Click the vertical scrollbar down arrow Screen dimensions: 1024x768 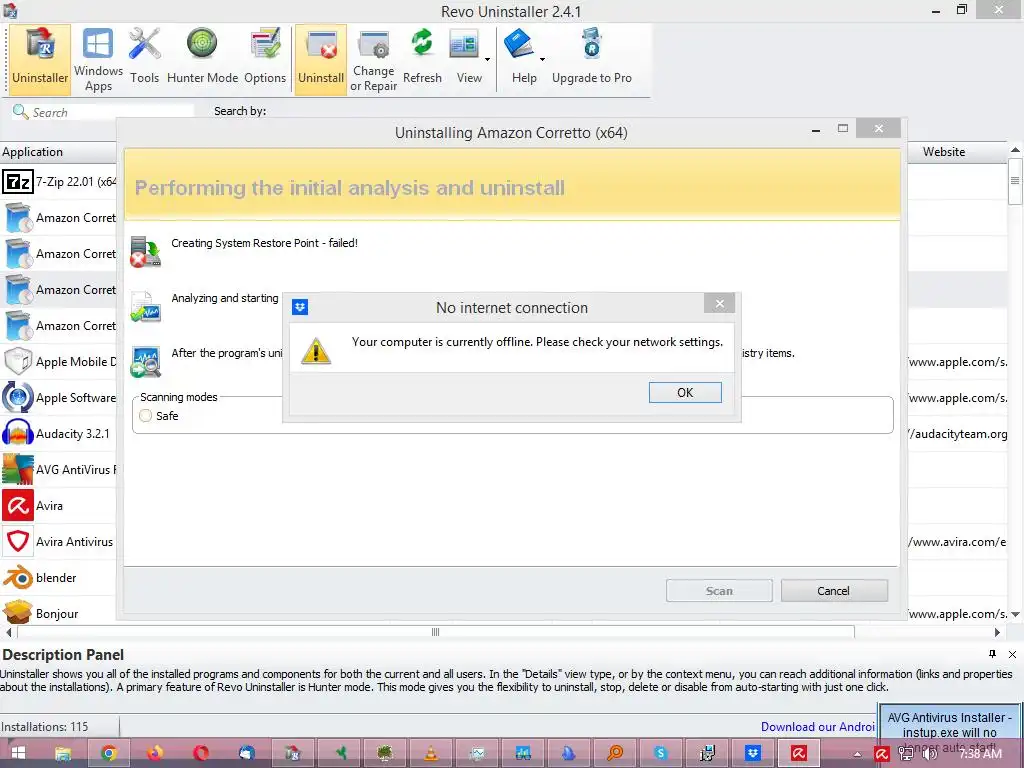point(1016,615)
